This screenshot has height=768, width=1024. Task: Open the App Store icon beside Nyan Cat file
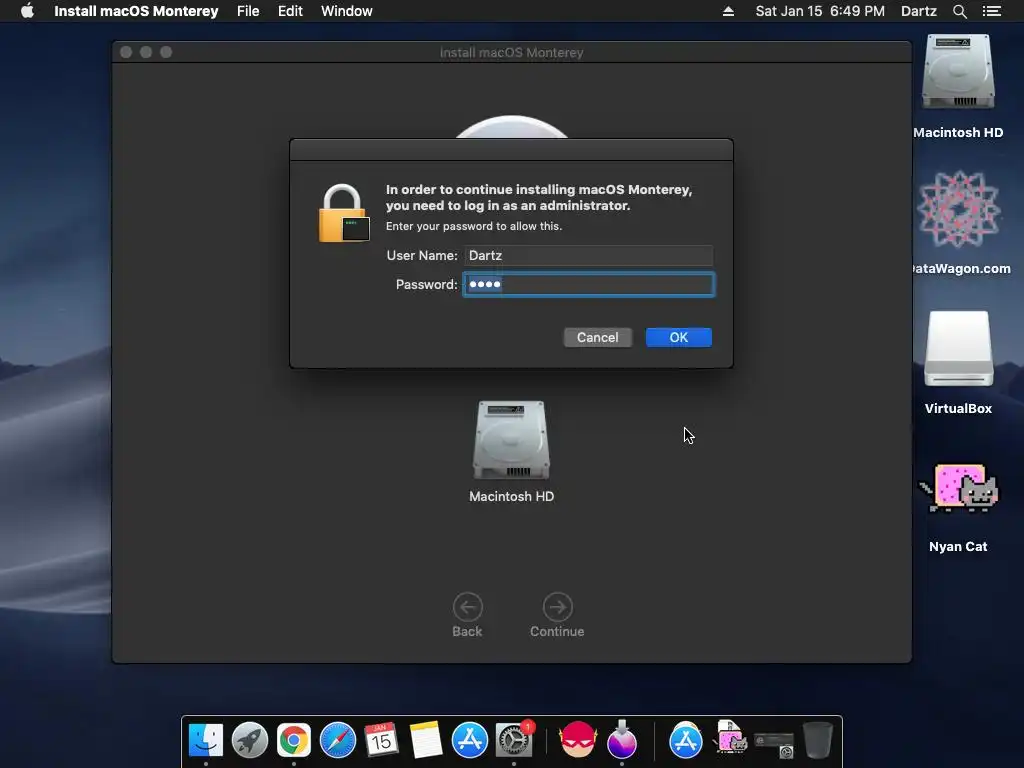(685, 741)
